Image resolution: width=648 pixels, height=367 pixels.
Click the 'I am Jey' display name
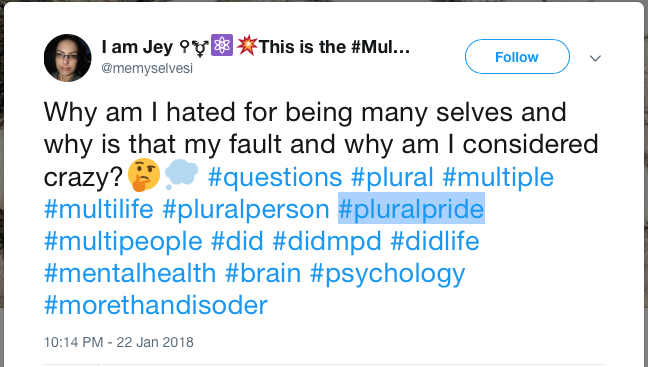137,47
